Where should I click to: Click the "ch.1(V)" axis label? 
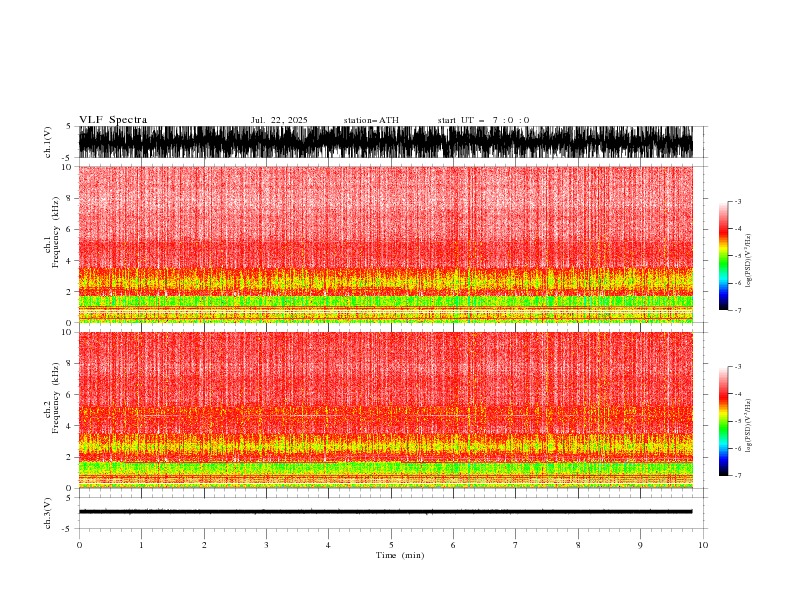(48, 142)
